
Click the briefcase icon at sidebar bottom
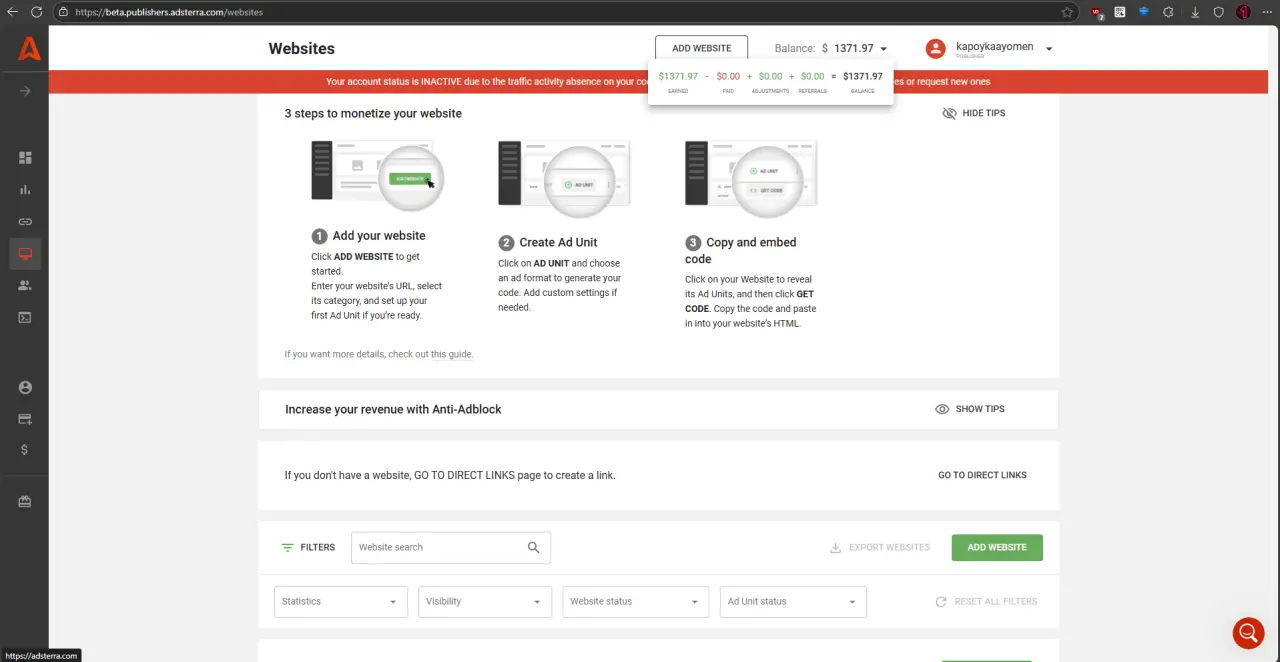25,502
